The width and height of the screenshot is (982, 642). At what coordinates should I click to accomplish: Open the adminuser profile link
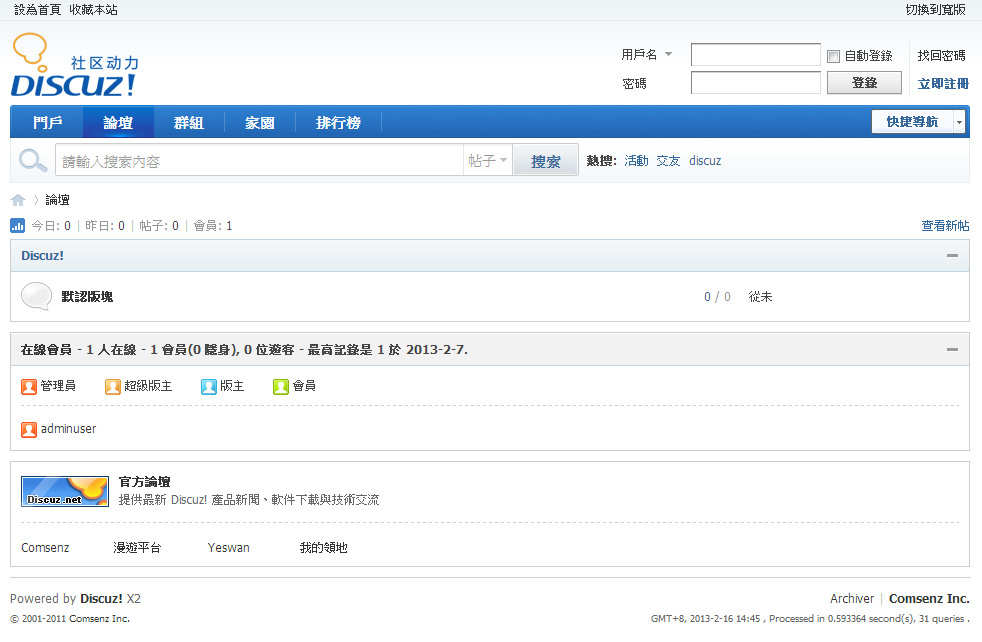point(68,429)
